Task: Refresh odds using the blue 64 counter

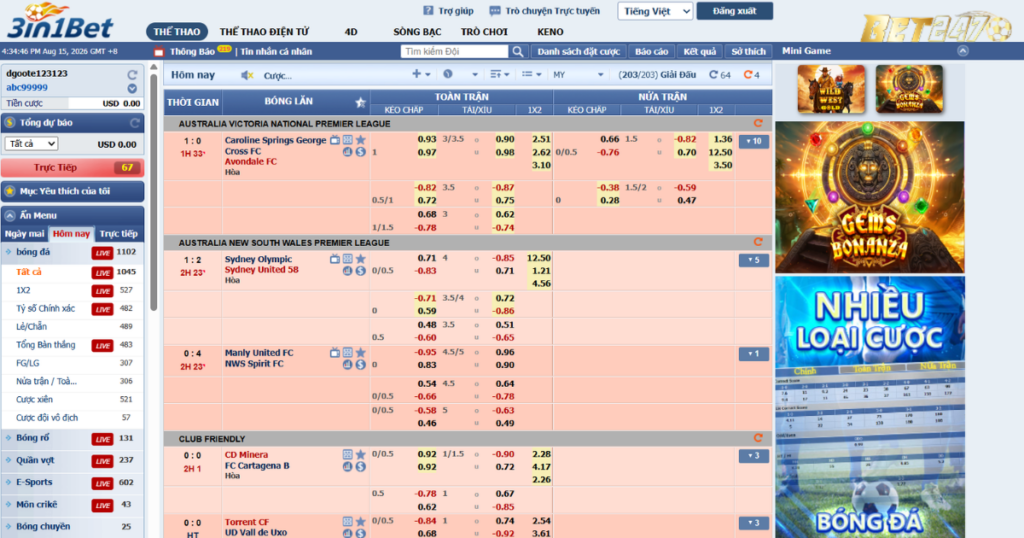Action: click(720, 75)
